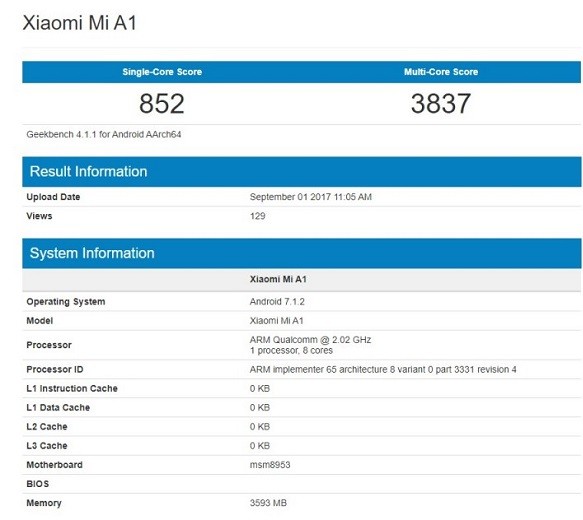Viewport: 583px width, 520px height.
Task: Select the Android 7.1.2 operating system value
Action: click(x=277, y=301)
